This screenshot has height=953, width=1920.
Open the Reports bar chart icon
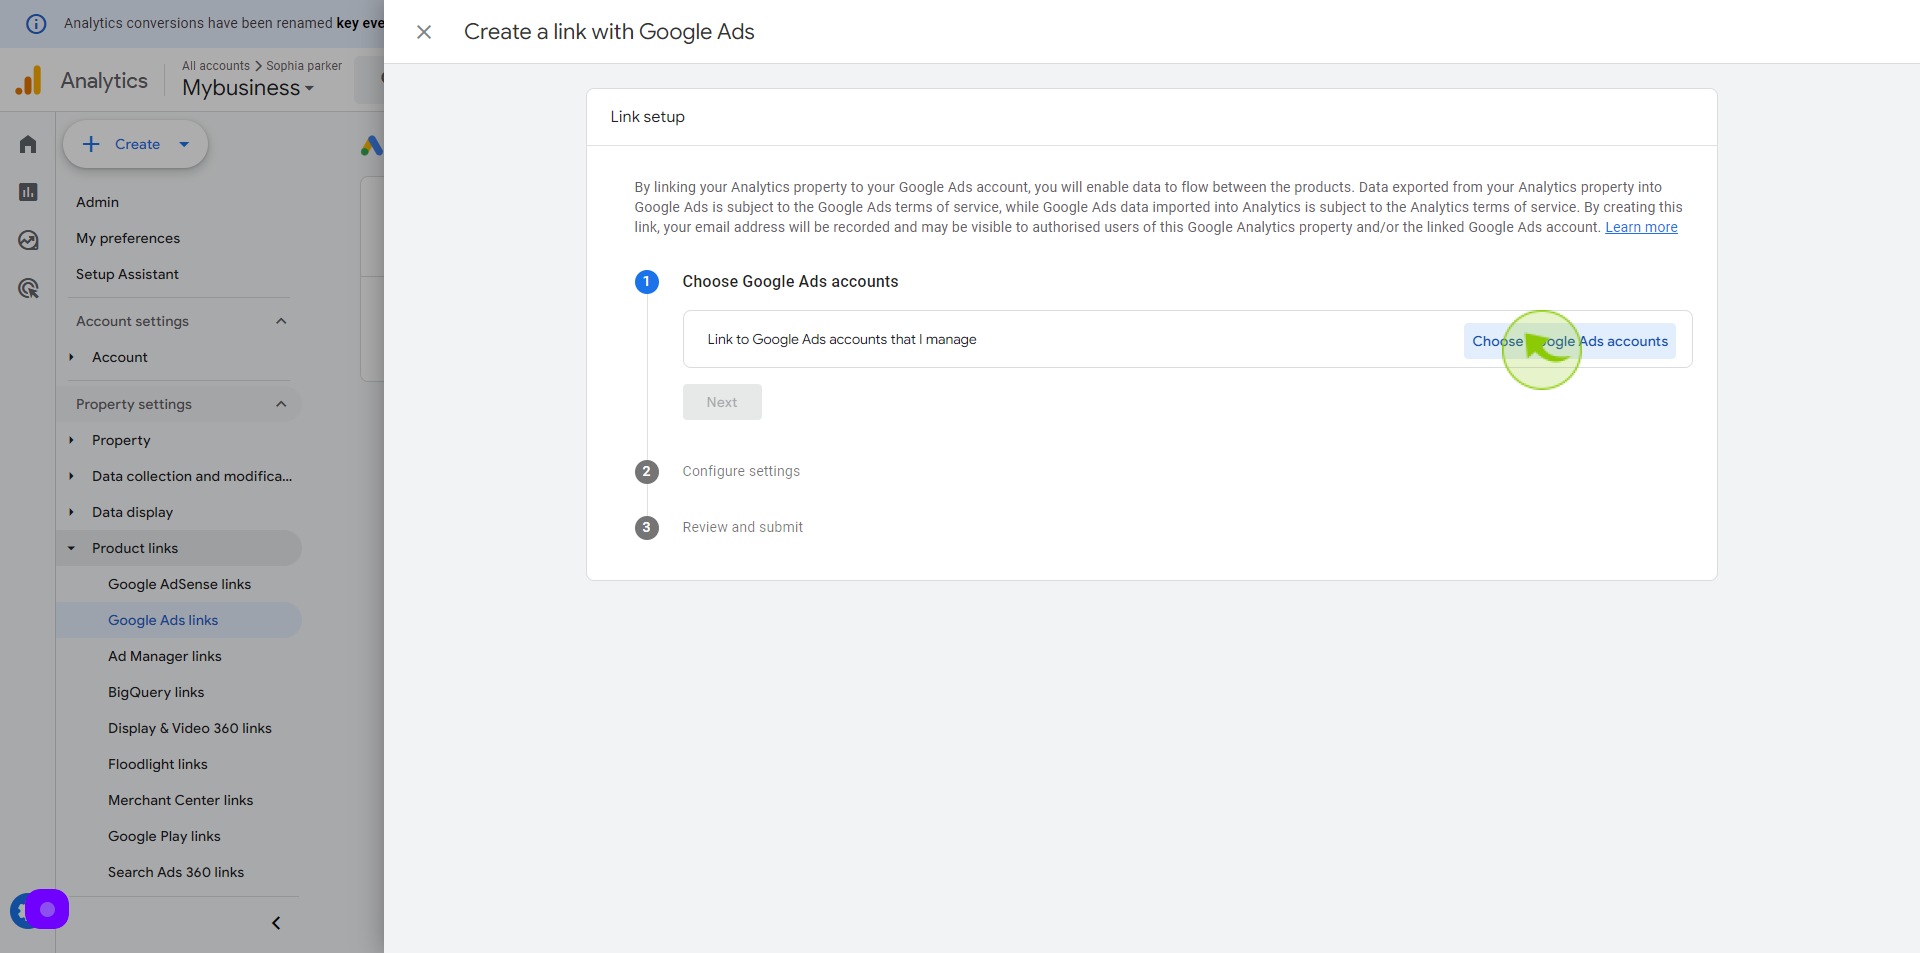pos(28,192)
